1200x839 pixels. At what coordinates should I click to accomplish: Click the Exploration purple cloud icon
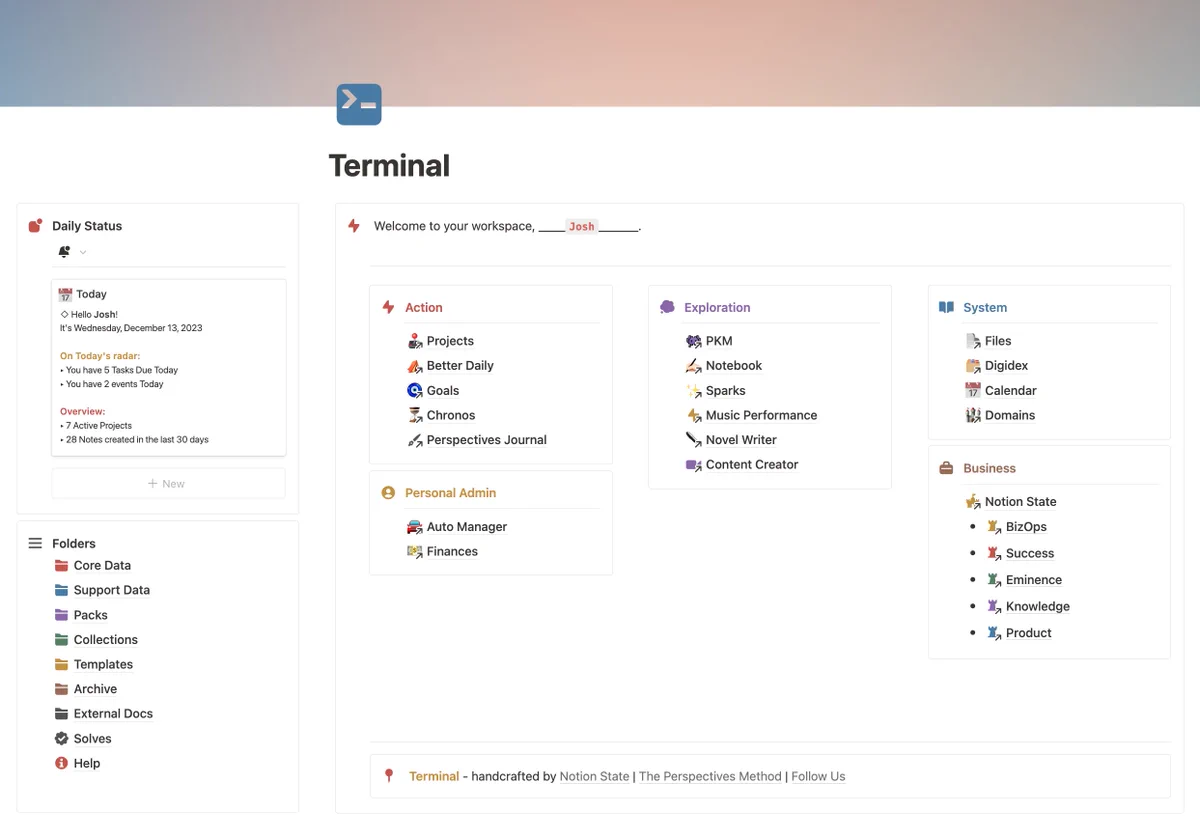(667, 307)
